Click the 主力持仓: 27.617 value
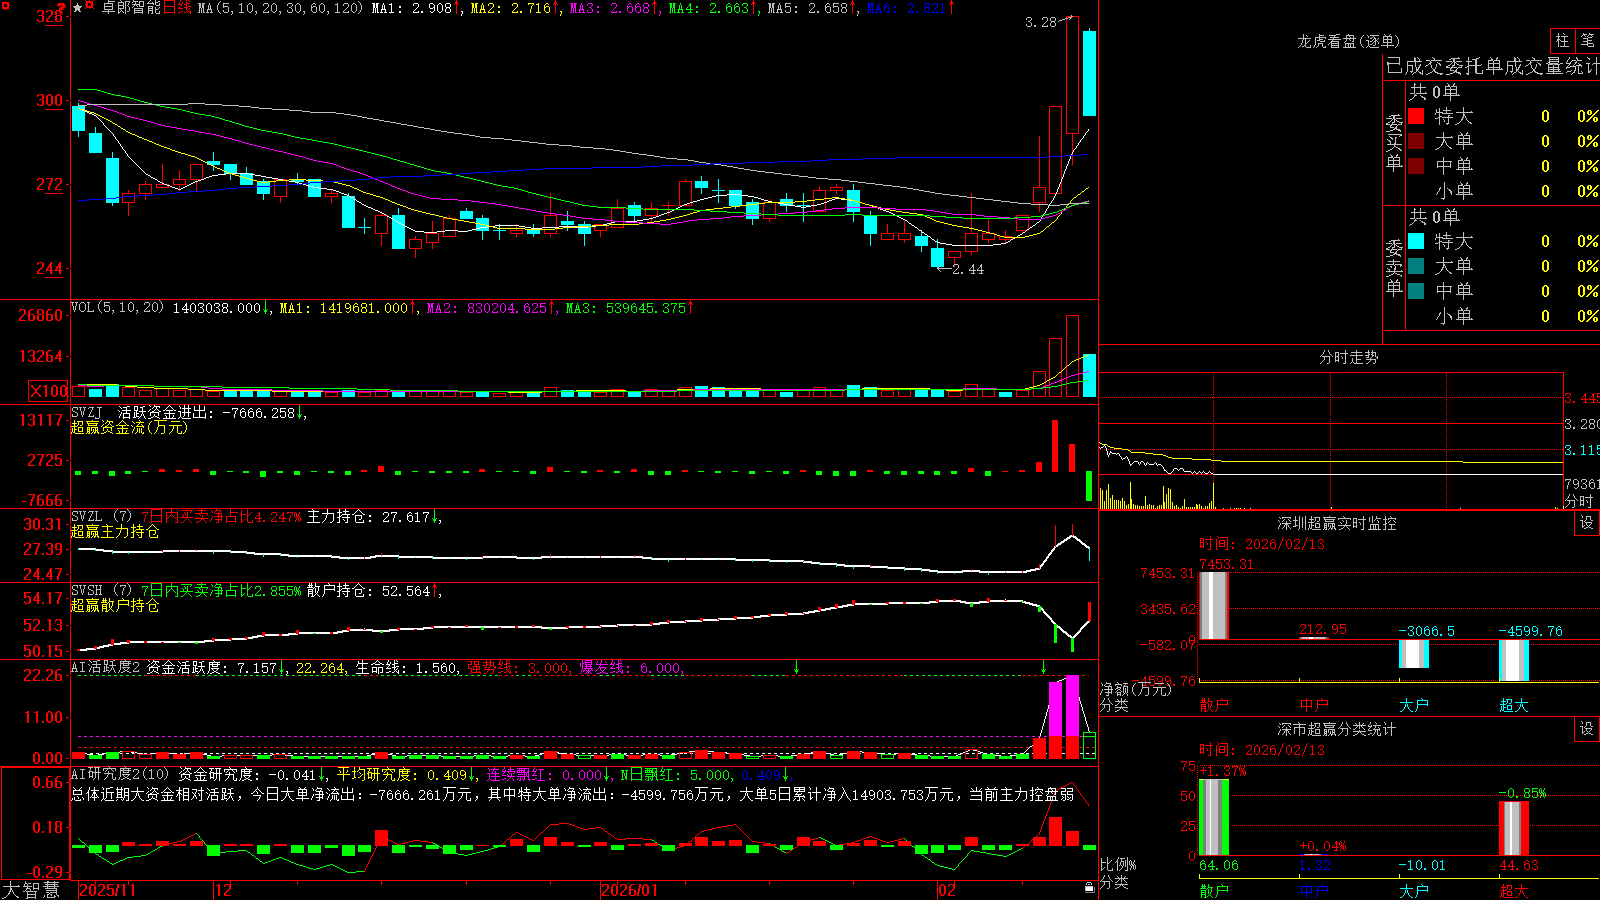Screen dimensions: 1600x900 [x=369, y=517]
